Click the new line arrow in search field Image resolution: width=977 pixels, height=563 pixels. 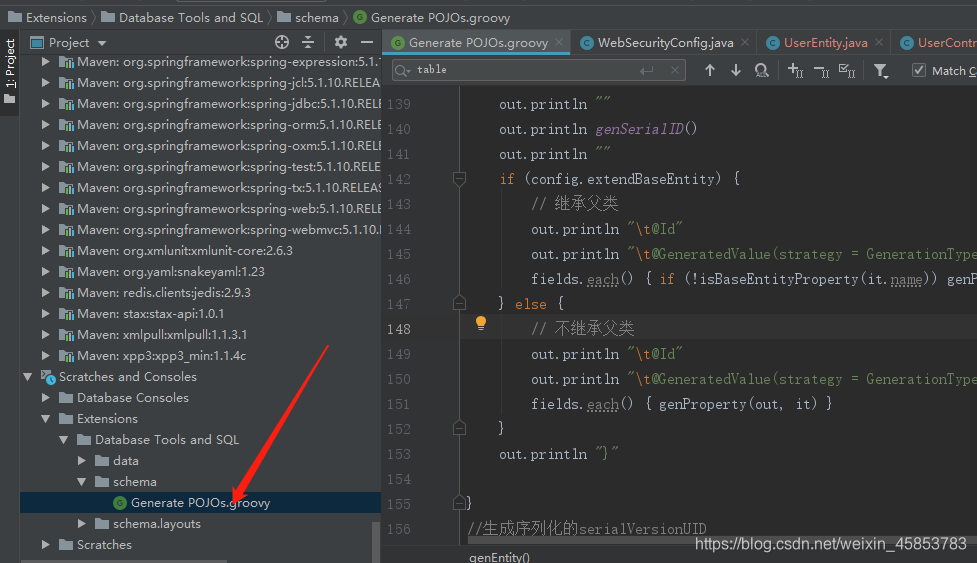coord(647,70)
